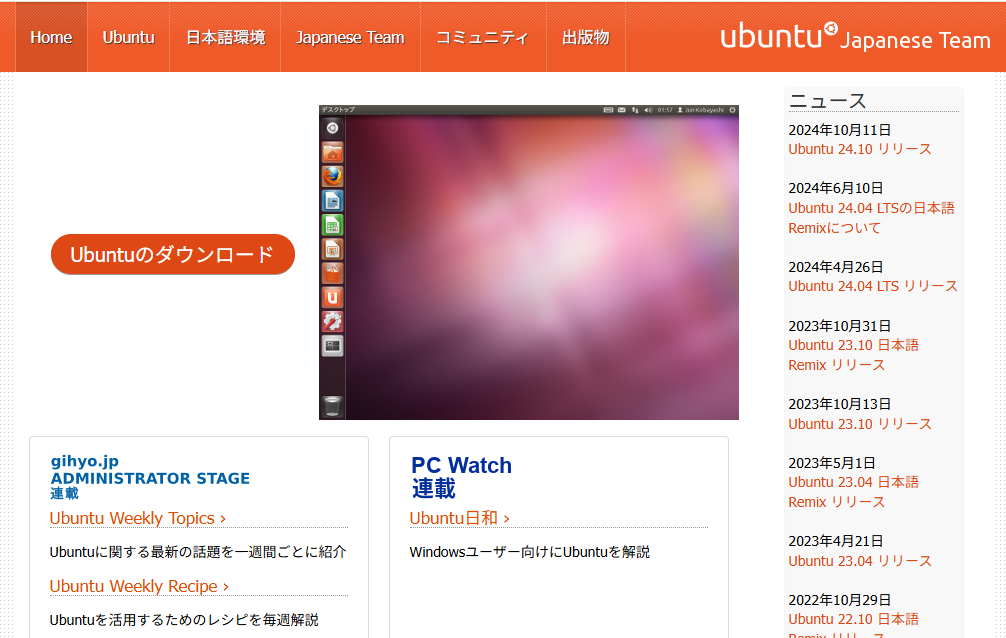Click the Home Folder launcher icon in the screenshot
Image resolution: width=1006 pixels, height=638 pixels.
[x=332, y=153]
